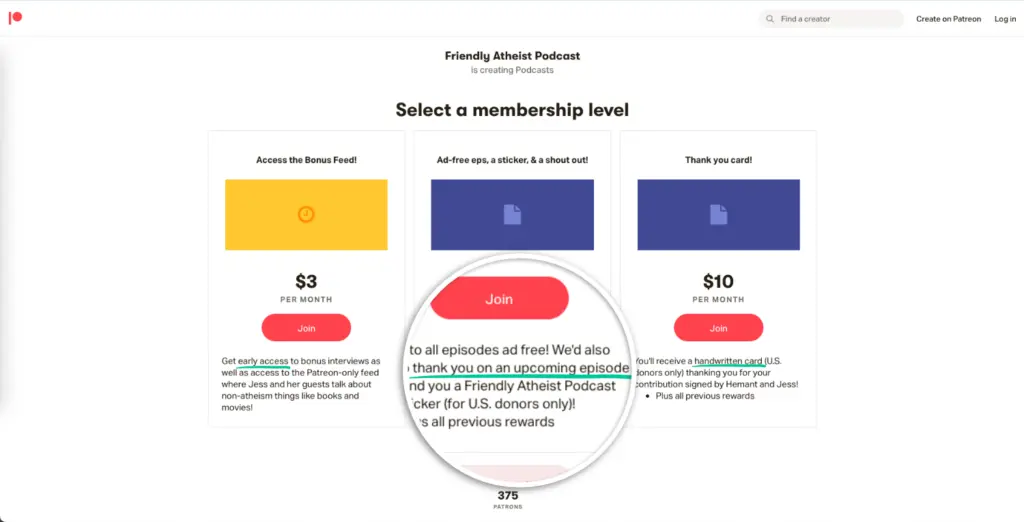The width and height of the screenshot is (1024, 522).
Task: Click the Access the Bonus Feed! heading
Action: tap(306, 159)
